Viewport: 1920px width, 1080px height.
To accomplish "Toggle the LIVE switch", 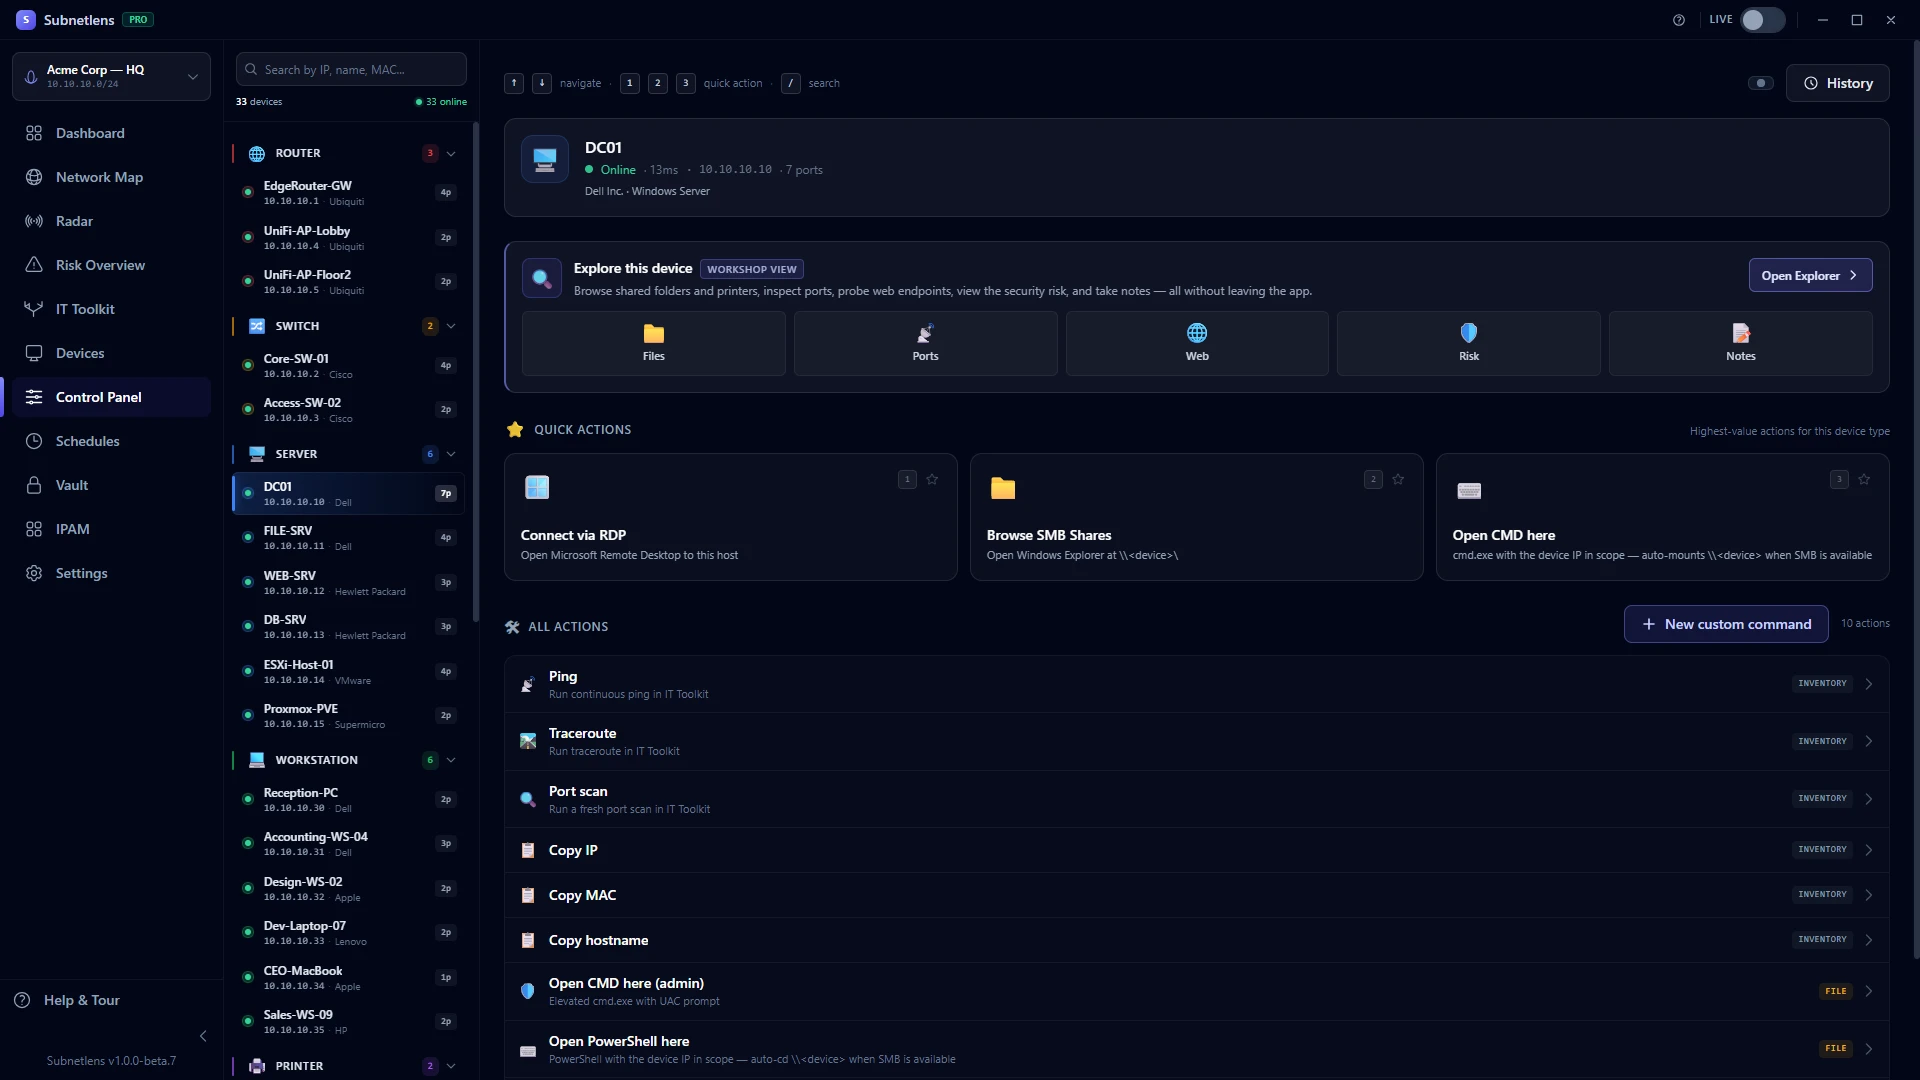I will [1762, 20].
